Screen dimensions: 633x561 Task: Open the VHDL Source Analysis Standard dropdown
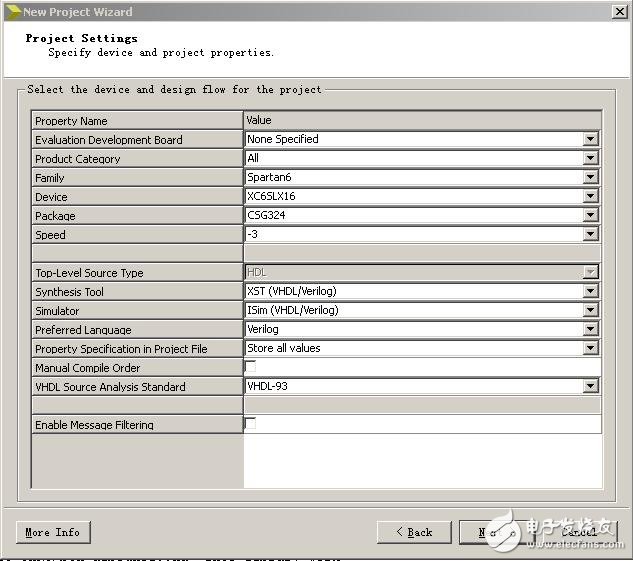(x=590, y=387)
